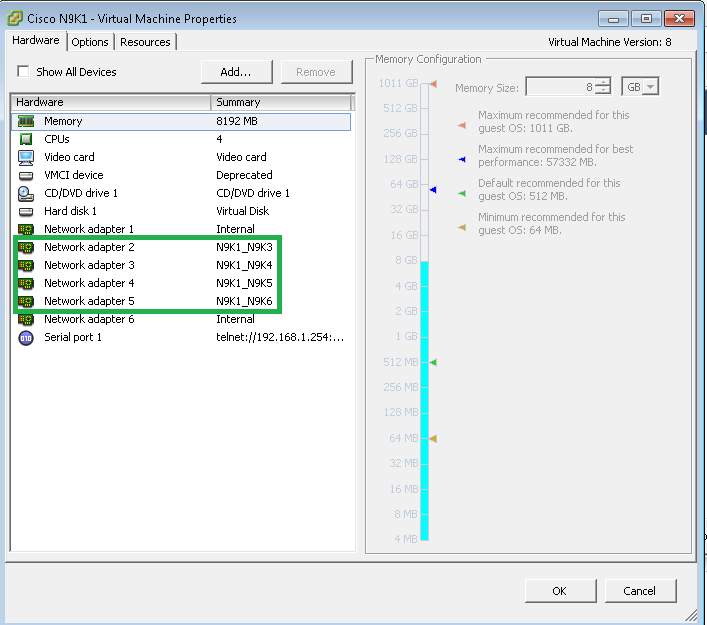
Task: Decrease memory size with the down arrow
Action: [x=603, y=90]
